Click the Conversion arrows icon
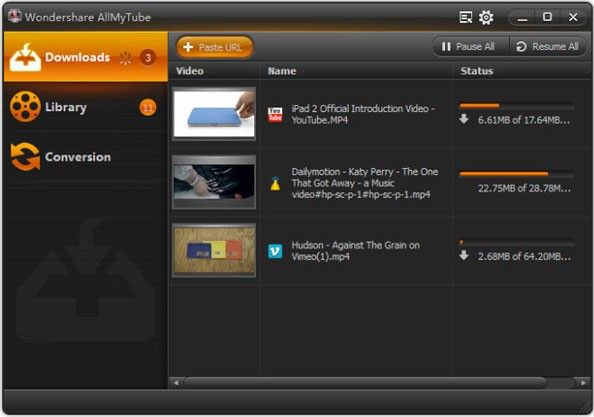 (x=25, y=157)
